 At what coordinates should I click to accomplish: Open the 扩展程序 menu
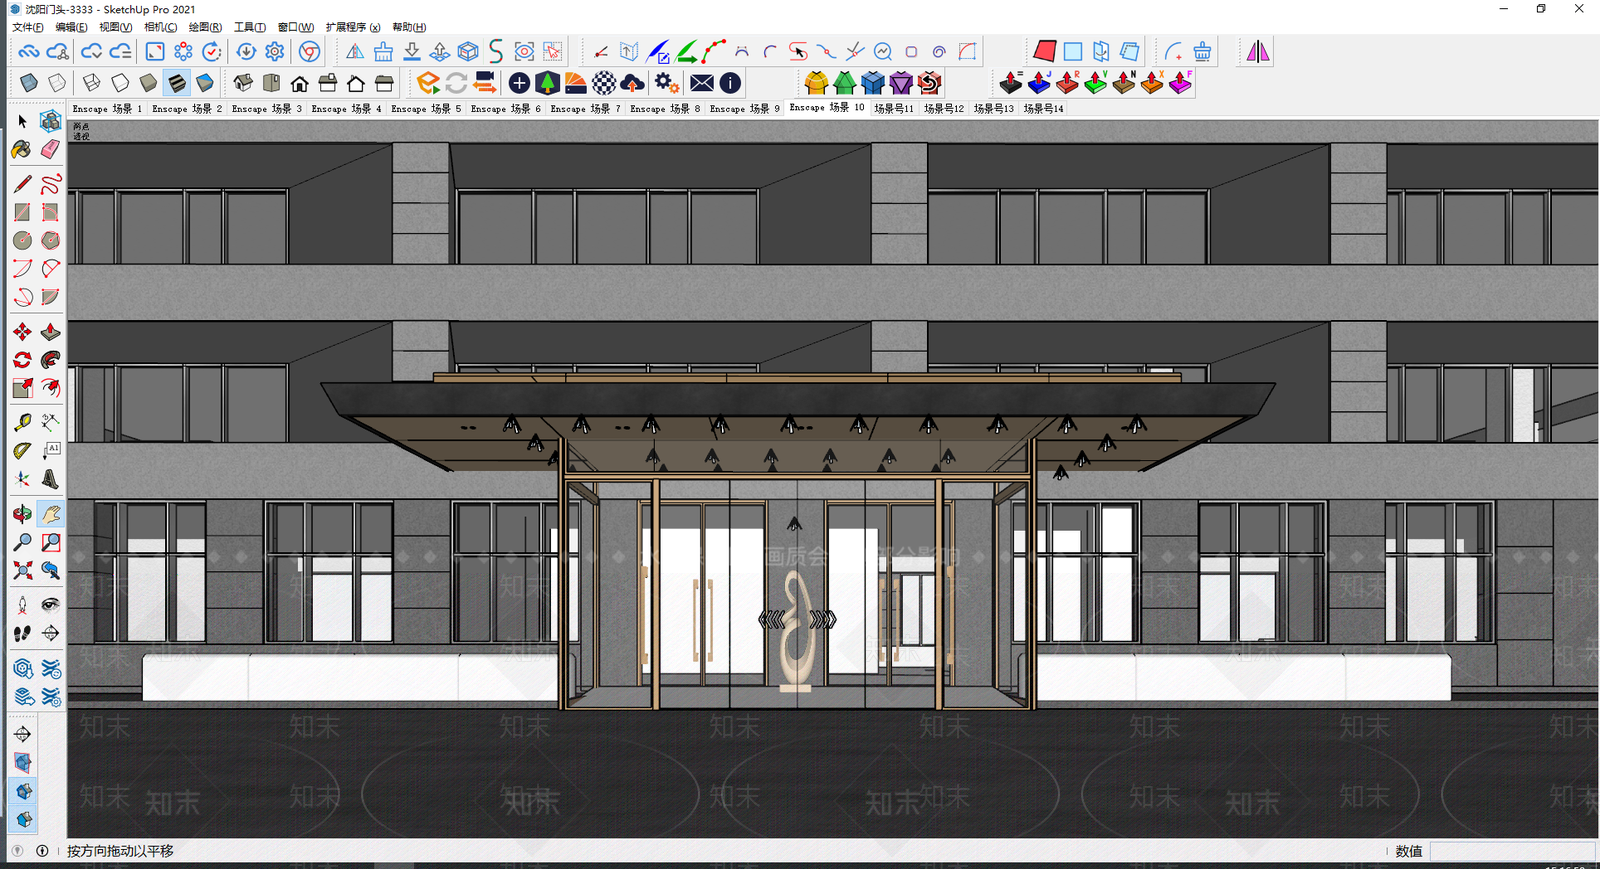(352, 27)
